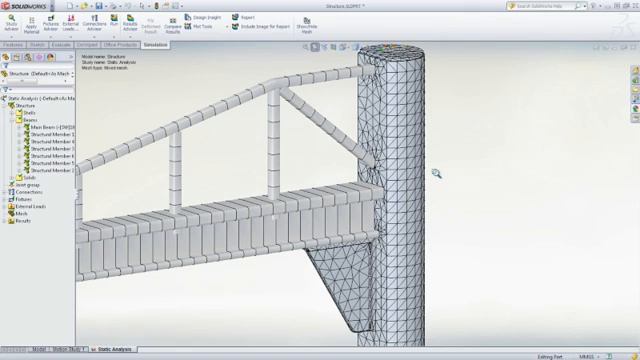Open the FeatureManager design tree tab icon
This screenshot has width=640, height=360.
pos(6,57)
